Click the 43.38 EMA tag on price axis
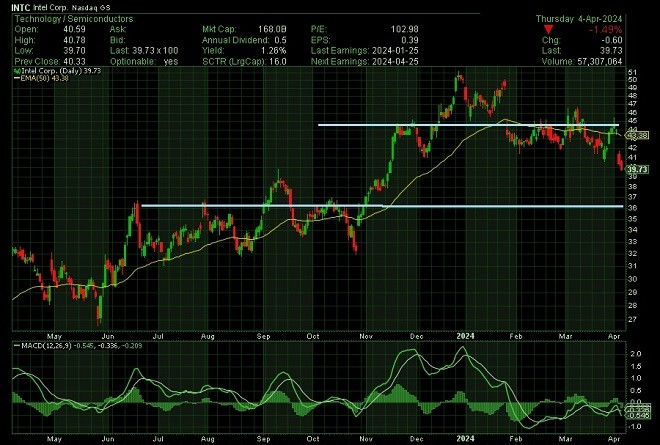 [637, 136]
